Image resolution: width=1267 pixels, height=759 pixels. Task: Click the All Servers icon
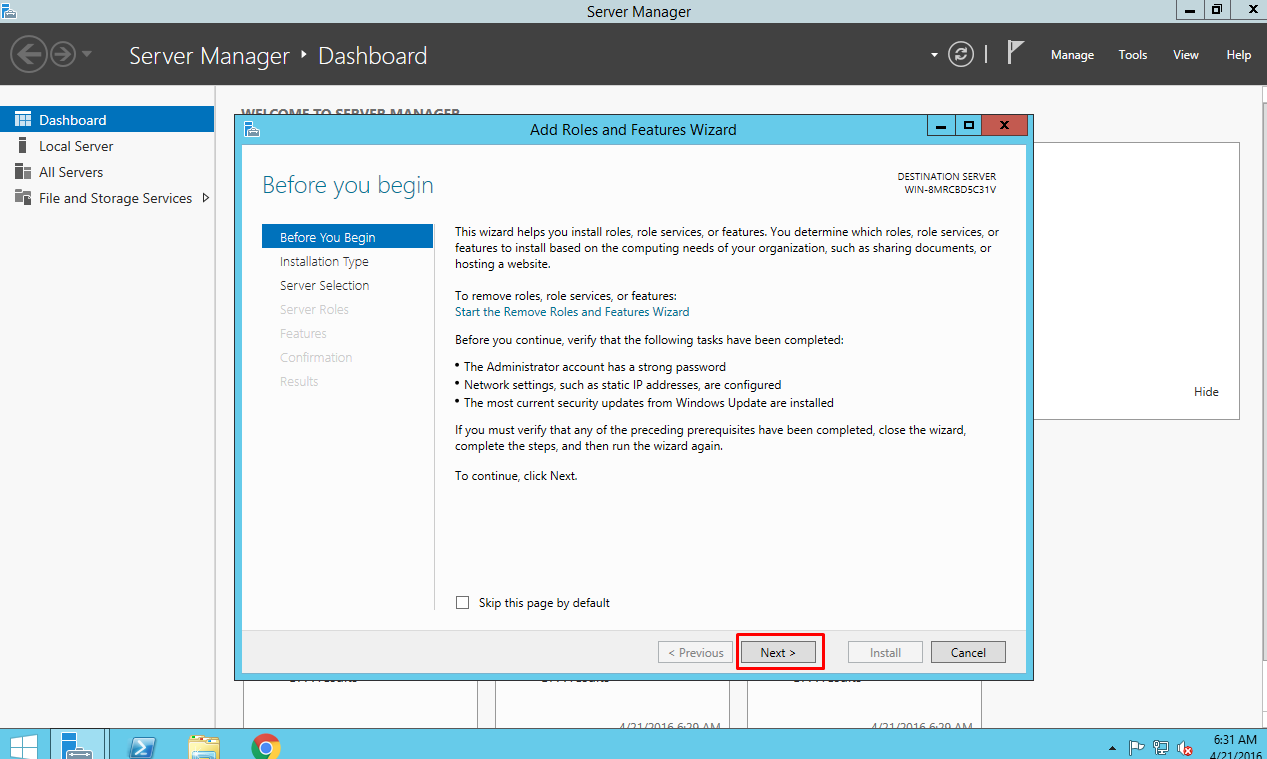[23, 171]
